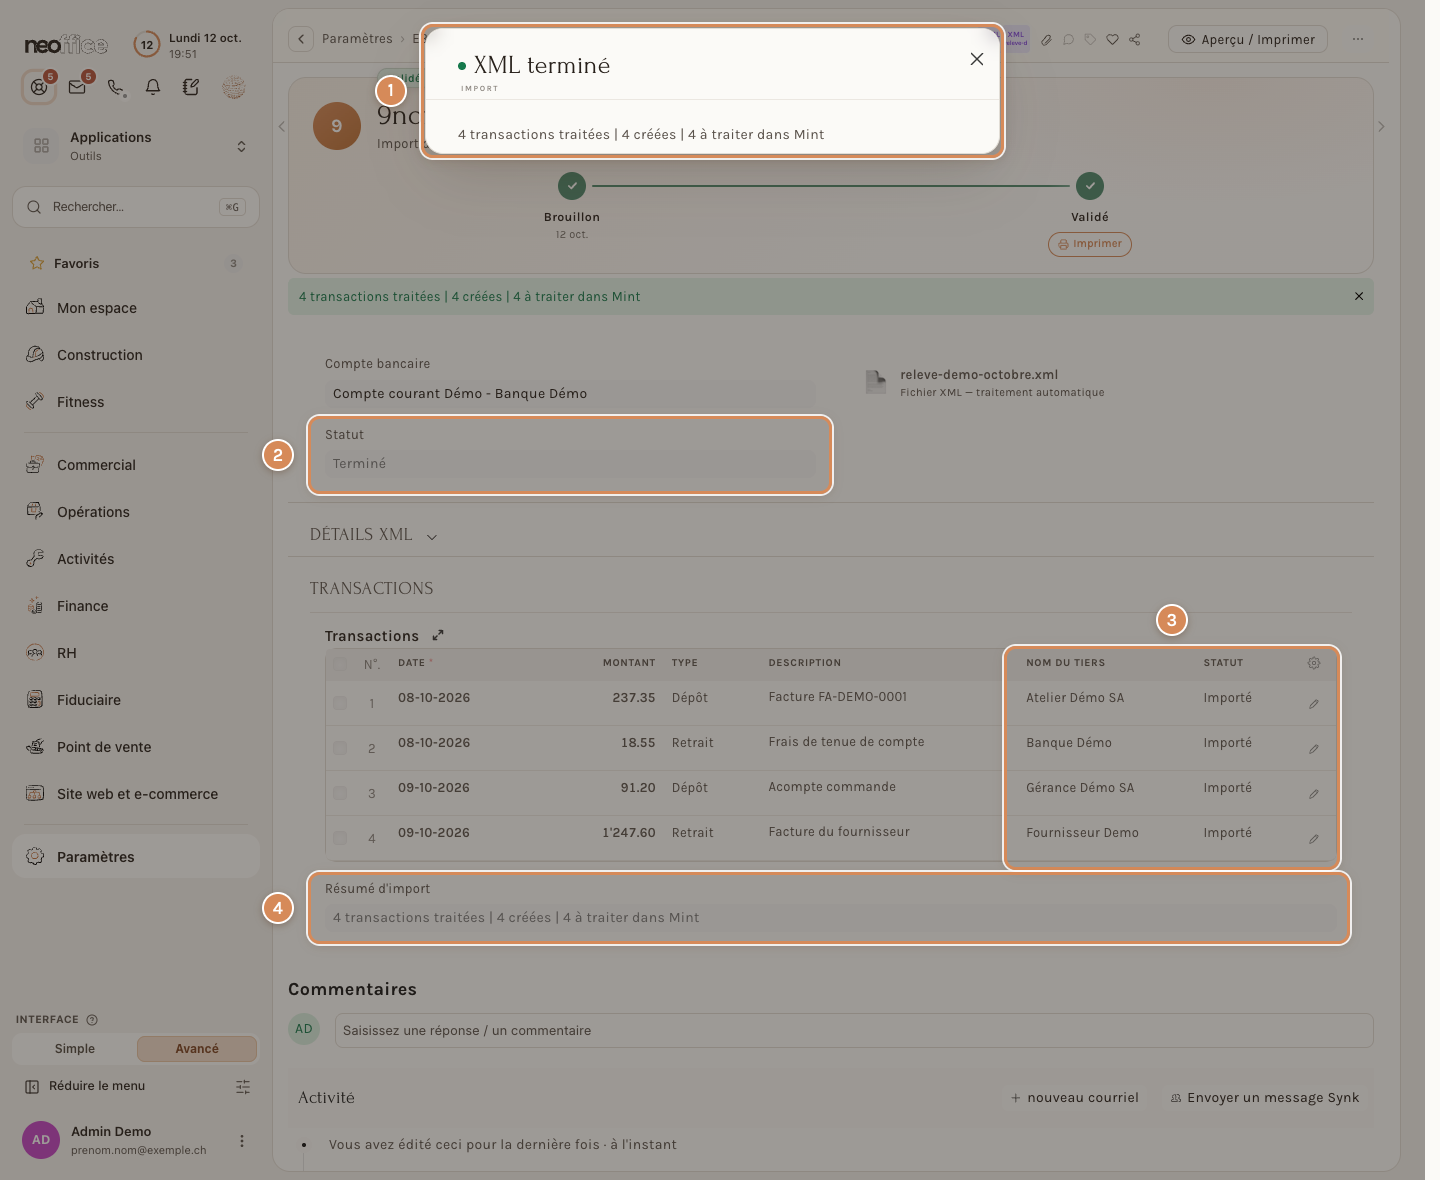Viewport: 1440px width, 1180px height.
Task: Open the phone calls icon
Action: tap(116, 88)
